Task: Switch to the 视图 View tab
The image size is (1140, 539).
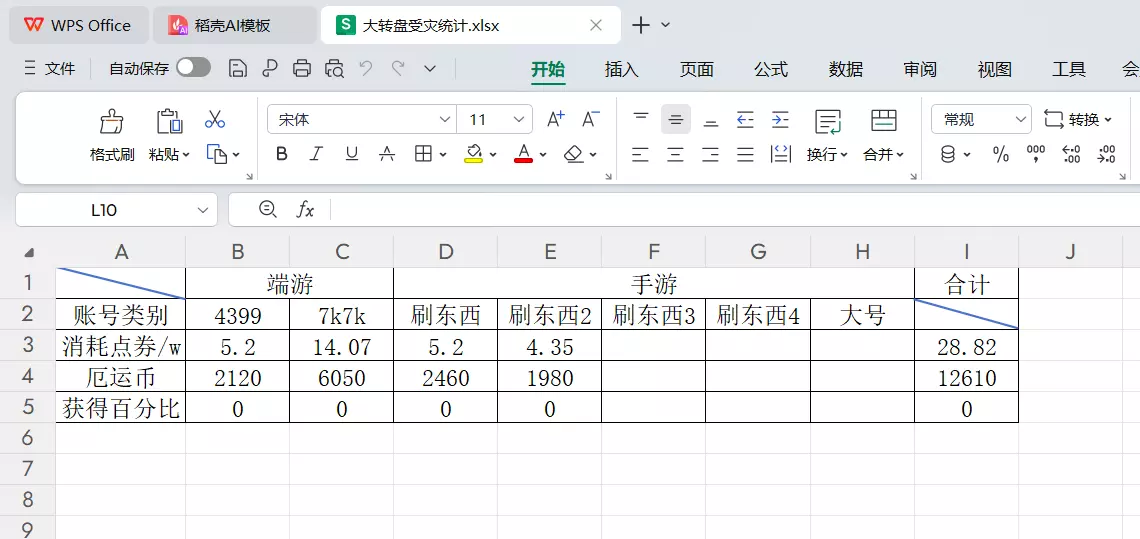Action: (x=995, y=69)
